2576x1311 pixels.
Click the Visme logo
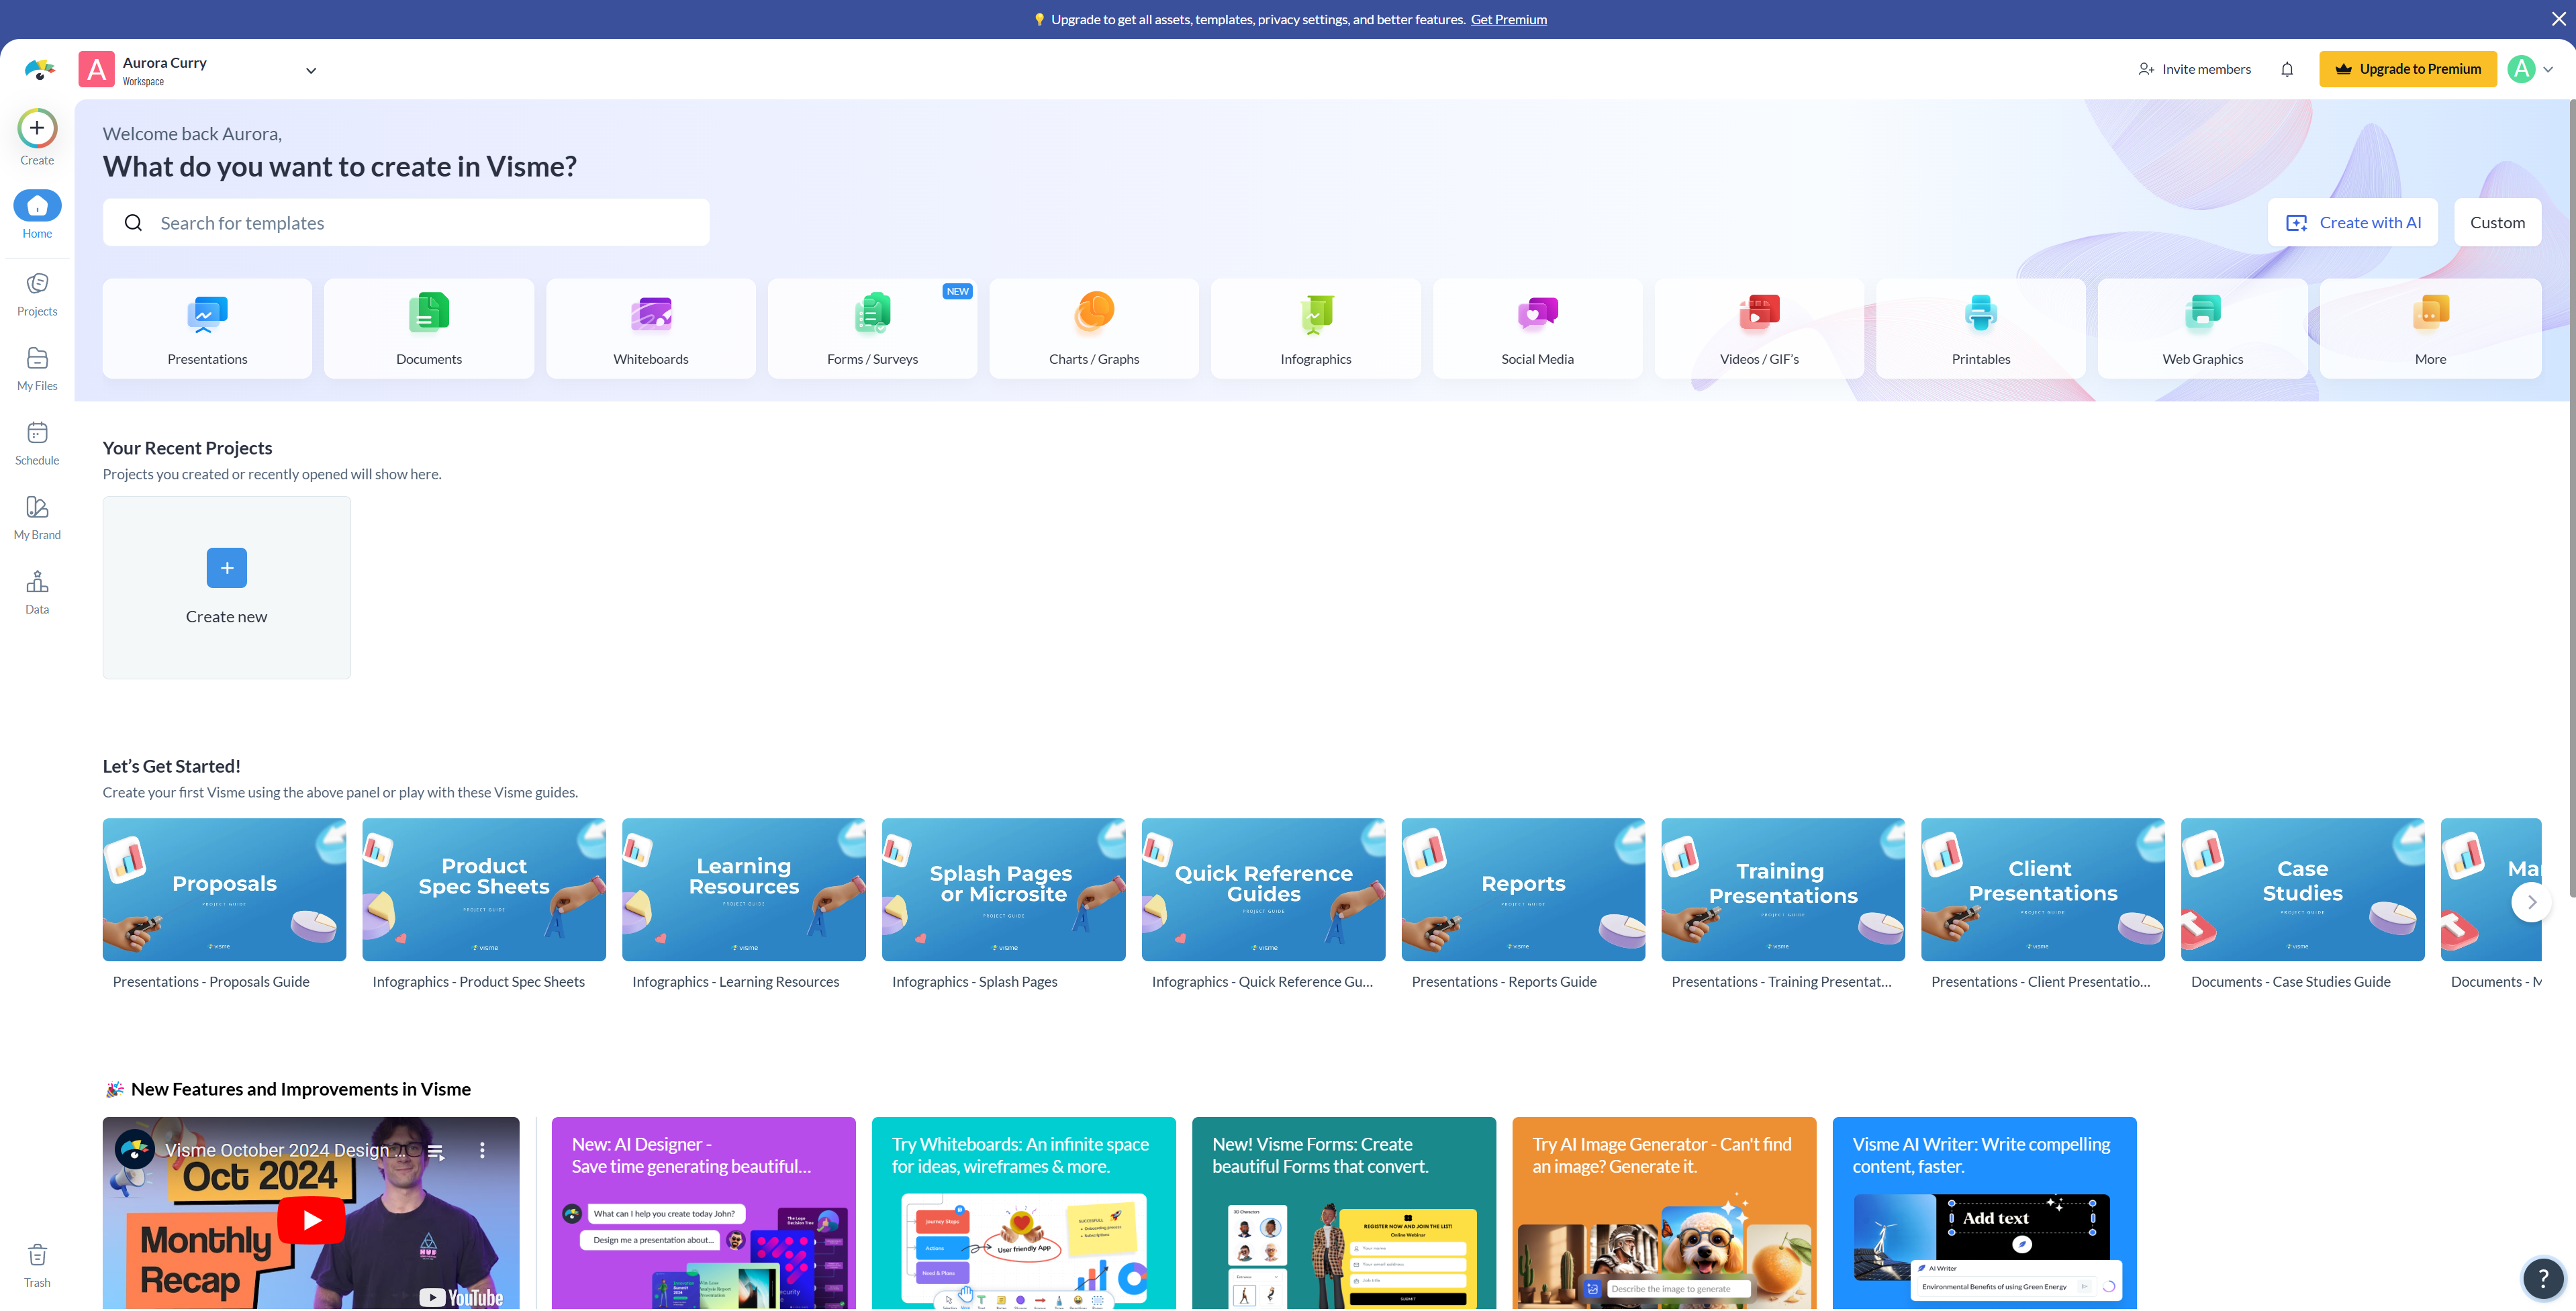[x=39, y=70]
